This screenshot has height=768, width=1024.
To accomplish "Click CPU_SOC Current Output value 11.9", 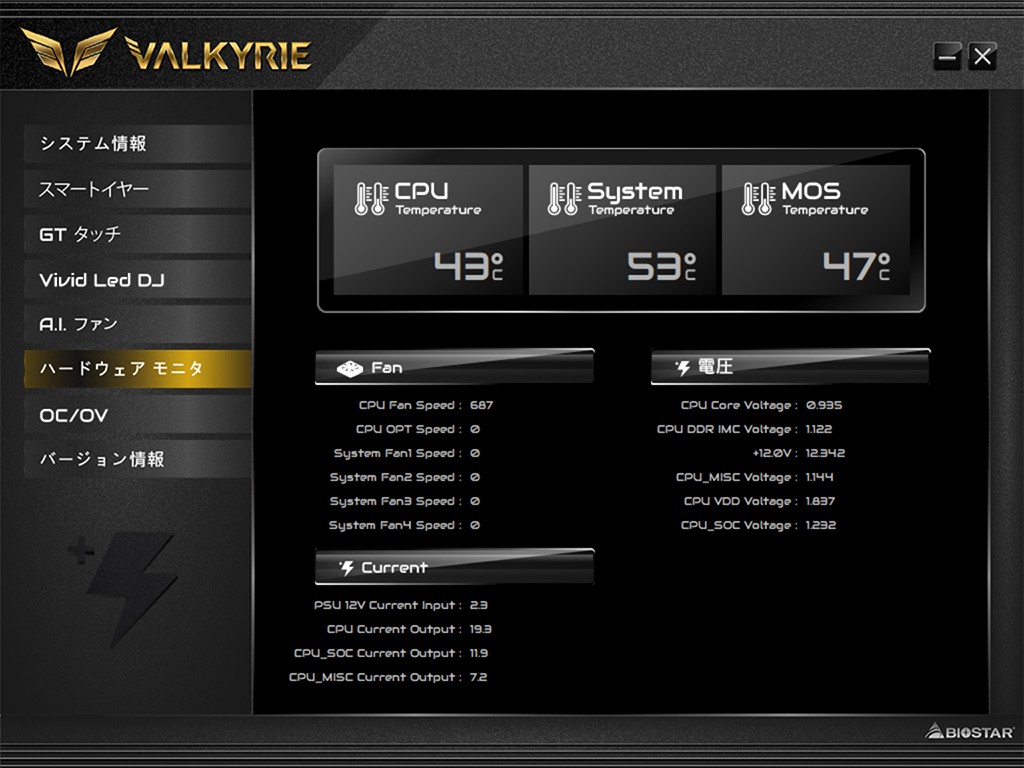I will pyautogui.click(x=479, y=653).
